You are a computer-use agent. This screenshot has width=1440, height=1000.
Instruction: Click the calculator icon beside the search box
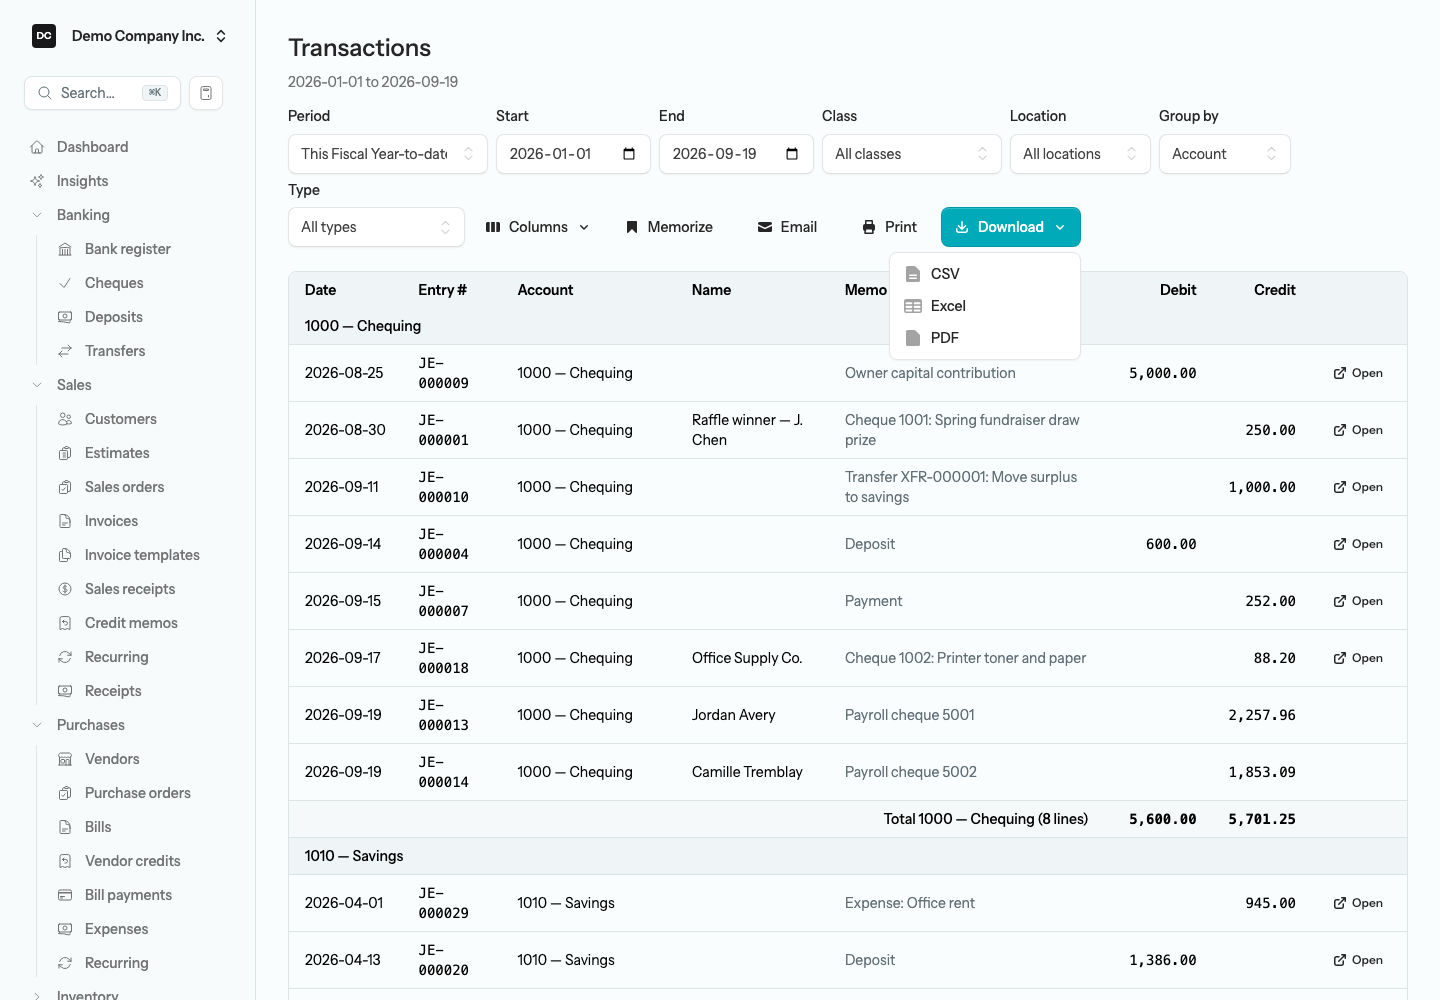point(206,93)
